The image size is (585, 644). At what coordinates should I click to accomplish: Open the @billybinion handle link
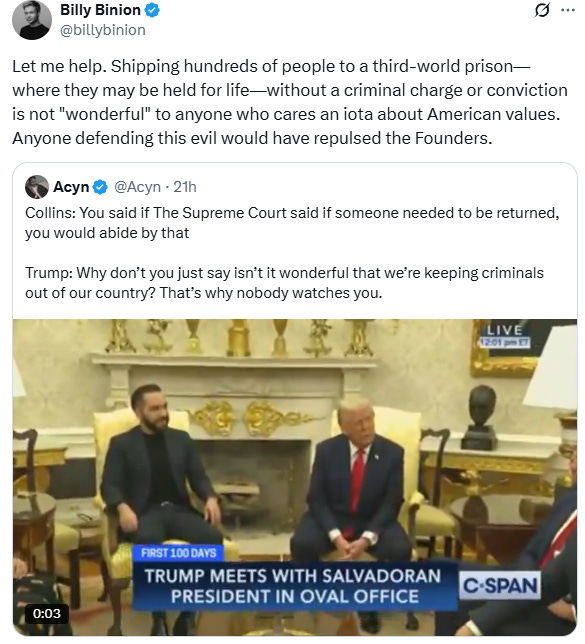(103, 30)
